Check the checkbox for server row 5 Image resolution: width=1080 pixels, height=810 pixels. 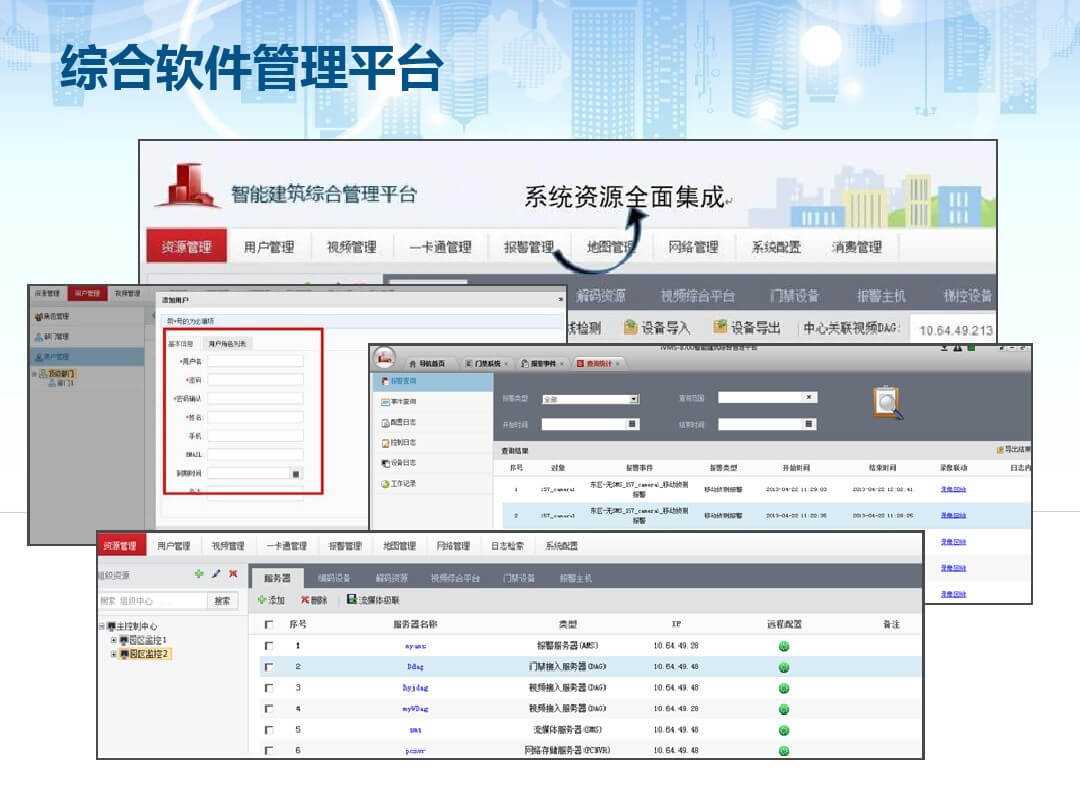click(x=269, y=729)
